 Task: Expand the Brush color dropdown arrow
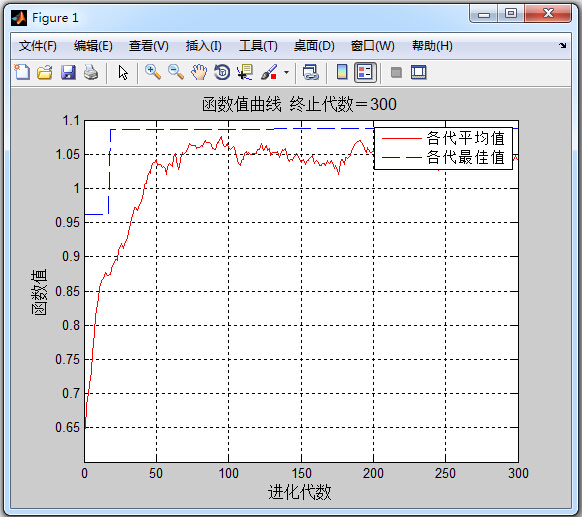click(x=286, y=72)
